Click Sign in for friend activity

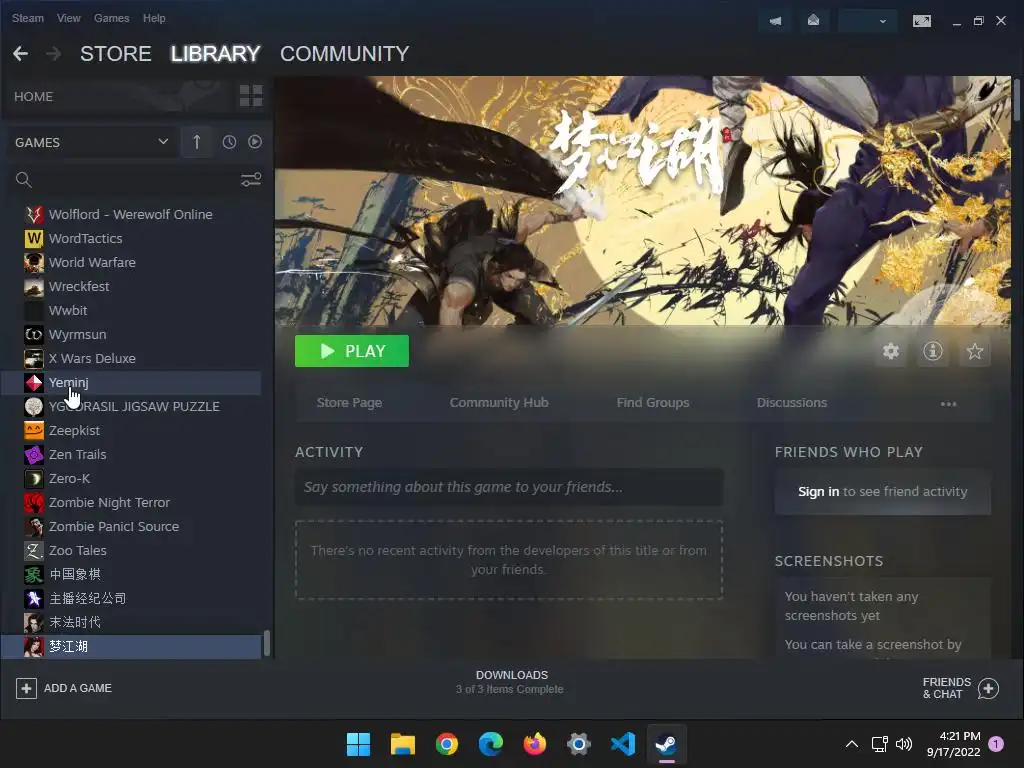(x=818, y=492)
